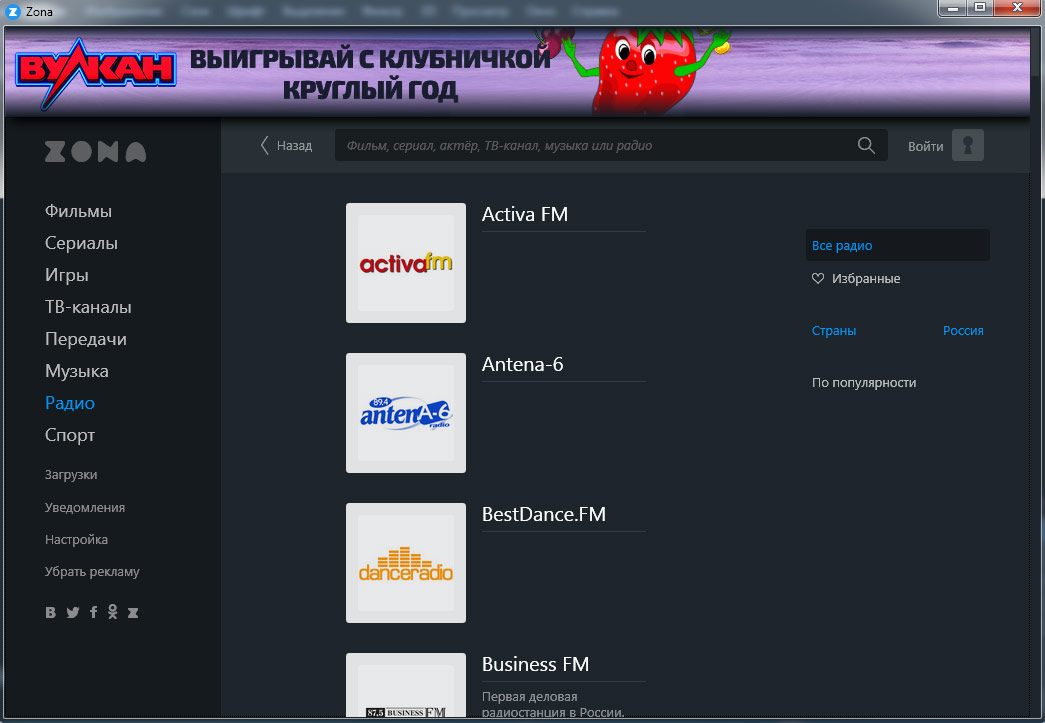Open the Спорт section
Screen dimensions: 1045x723
pos(70,435)
